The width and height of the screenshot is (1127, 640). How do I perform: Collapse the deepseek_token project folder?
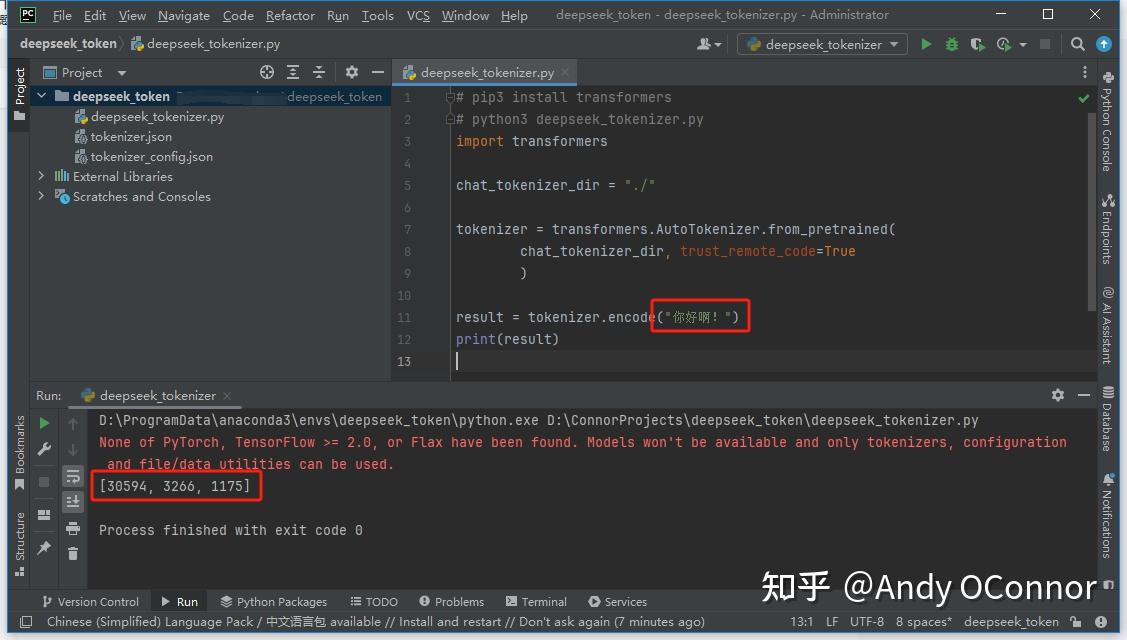pos(41,96)
